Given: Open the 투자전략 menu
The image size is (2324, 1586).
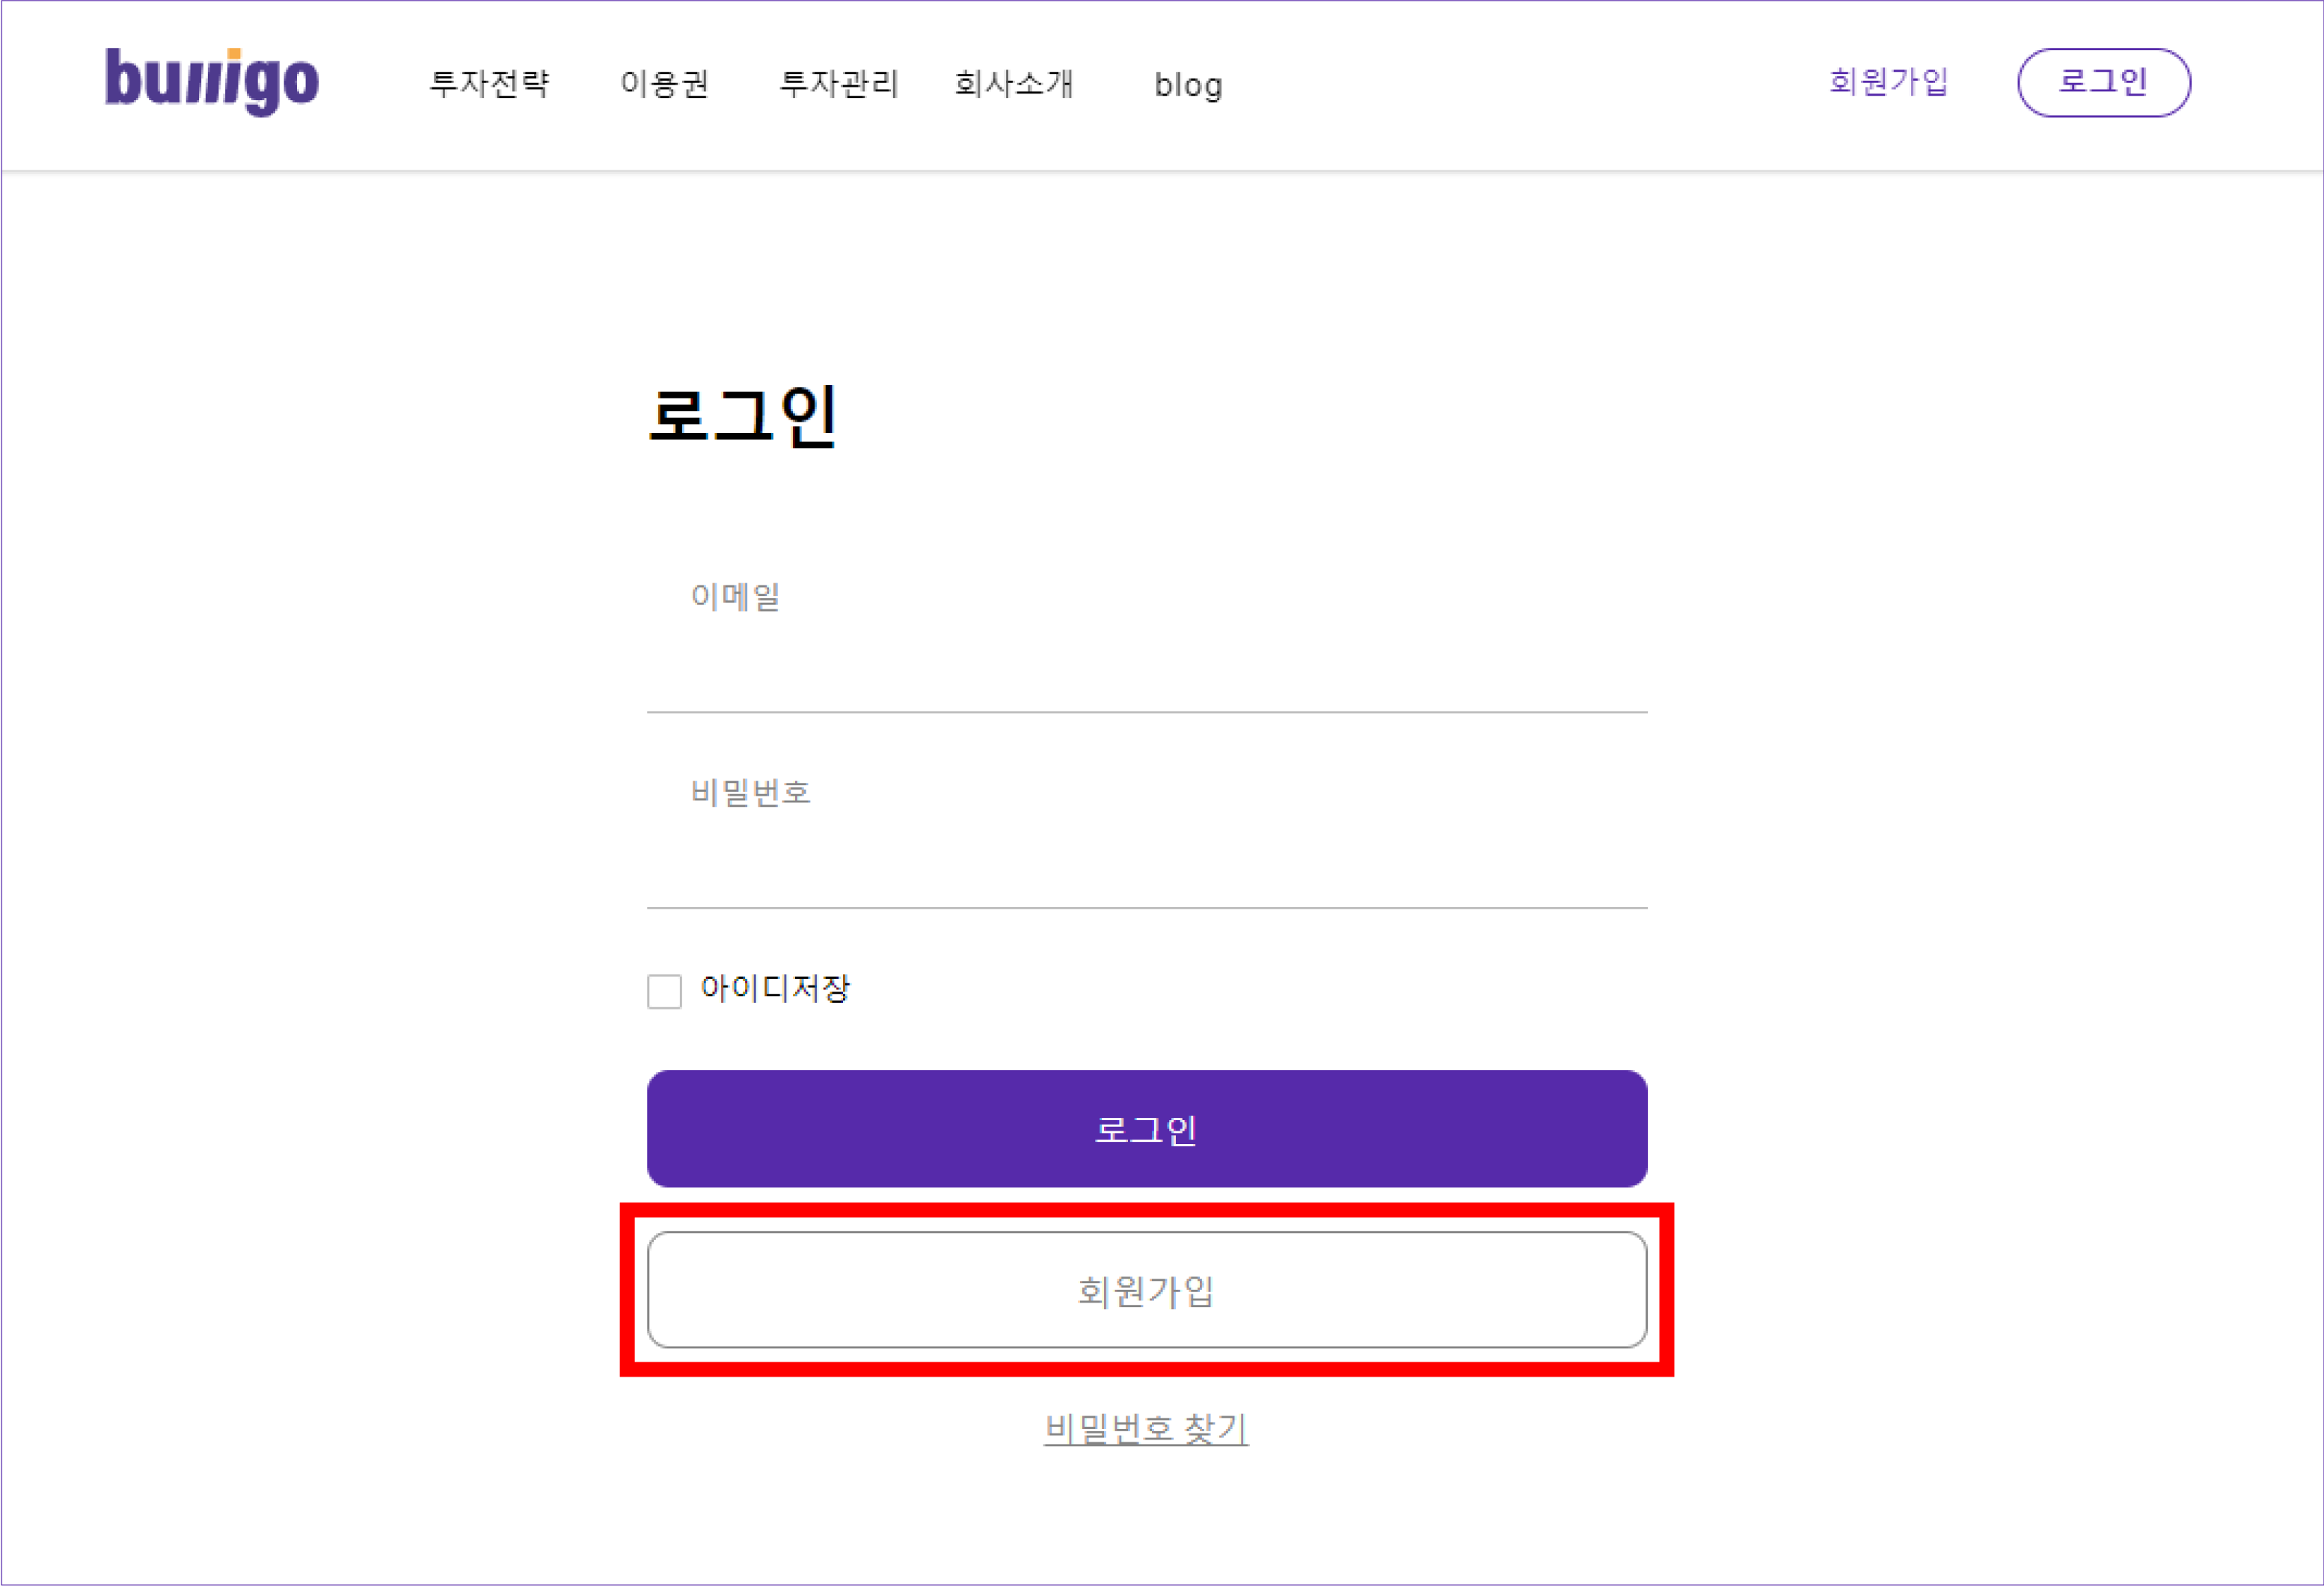Looking at the screenshot, I should click(489, 83).
